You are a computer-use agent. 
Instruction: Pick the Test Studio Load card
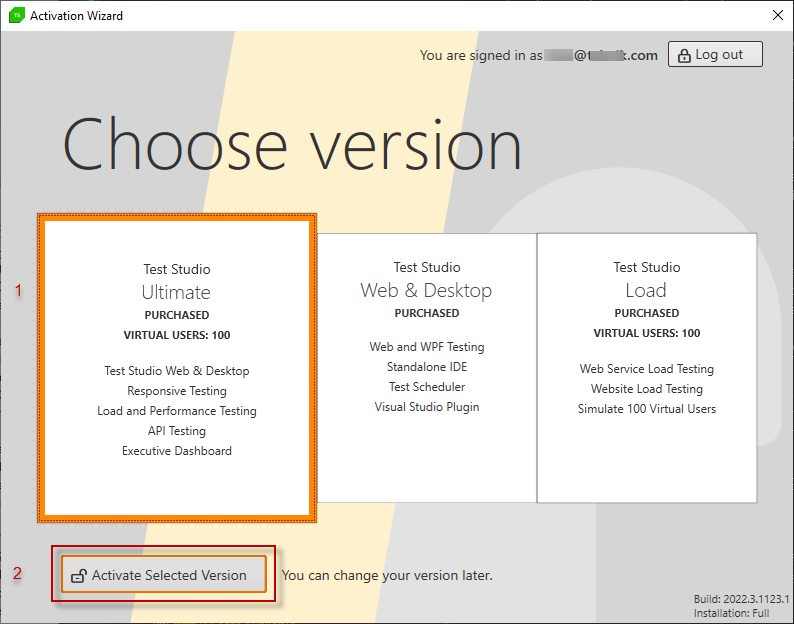[x=647, y=368]
